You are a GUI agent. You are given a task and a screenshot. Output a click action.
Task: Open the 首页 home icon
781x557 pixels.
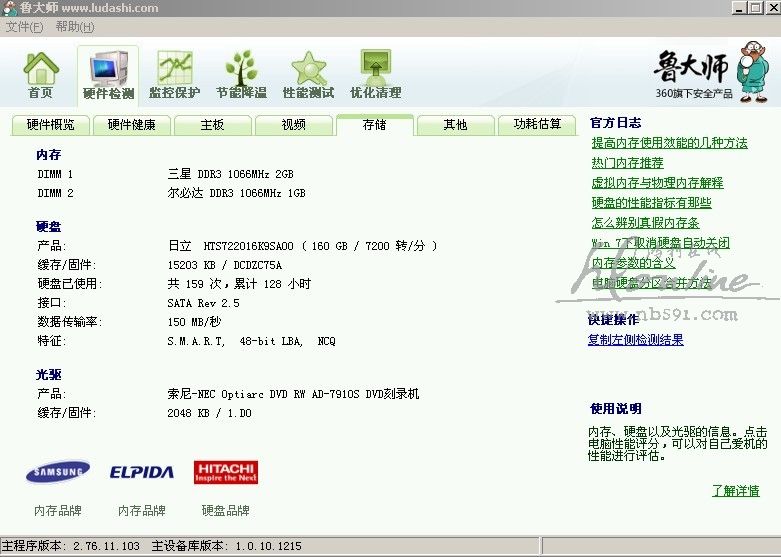(x=41, y=75)
